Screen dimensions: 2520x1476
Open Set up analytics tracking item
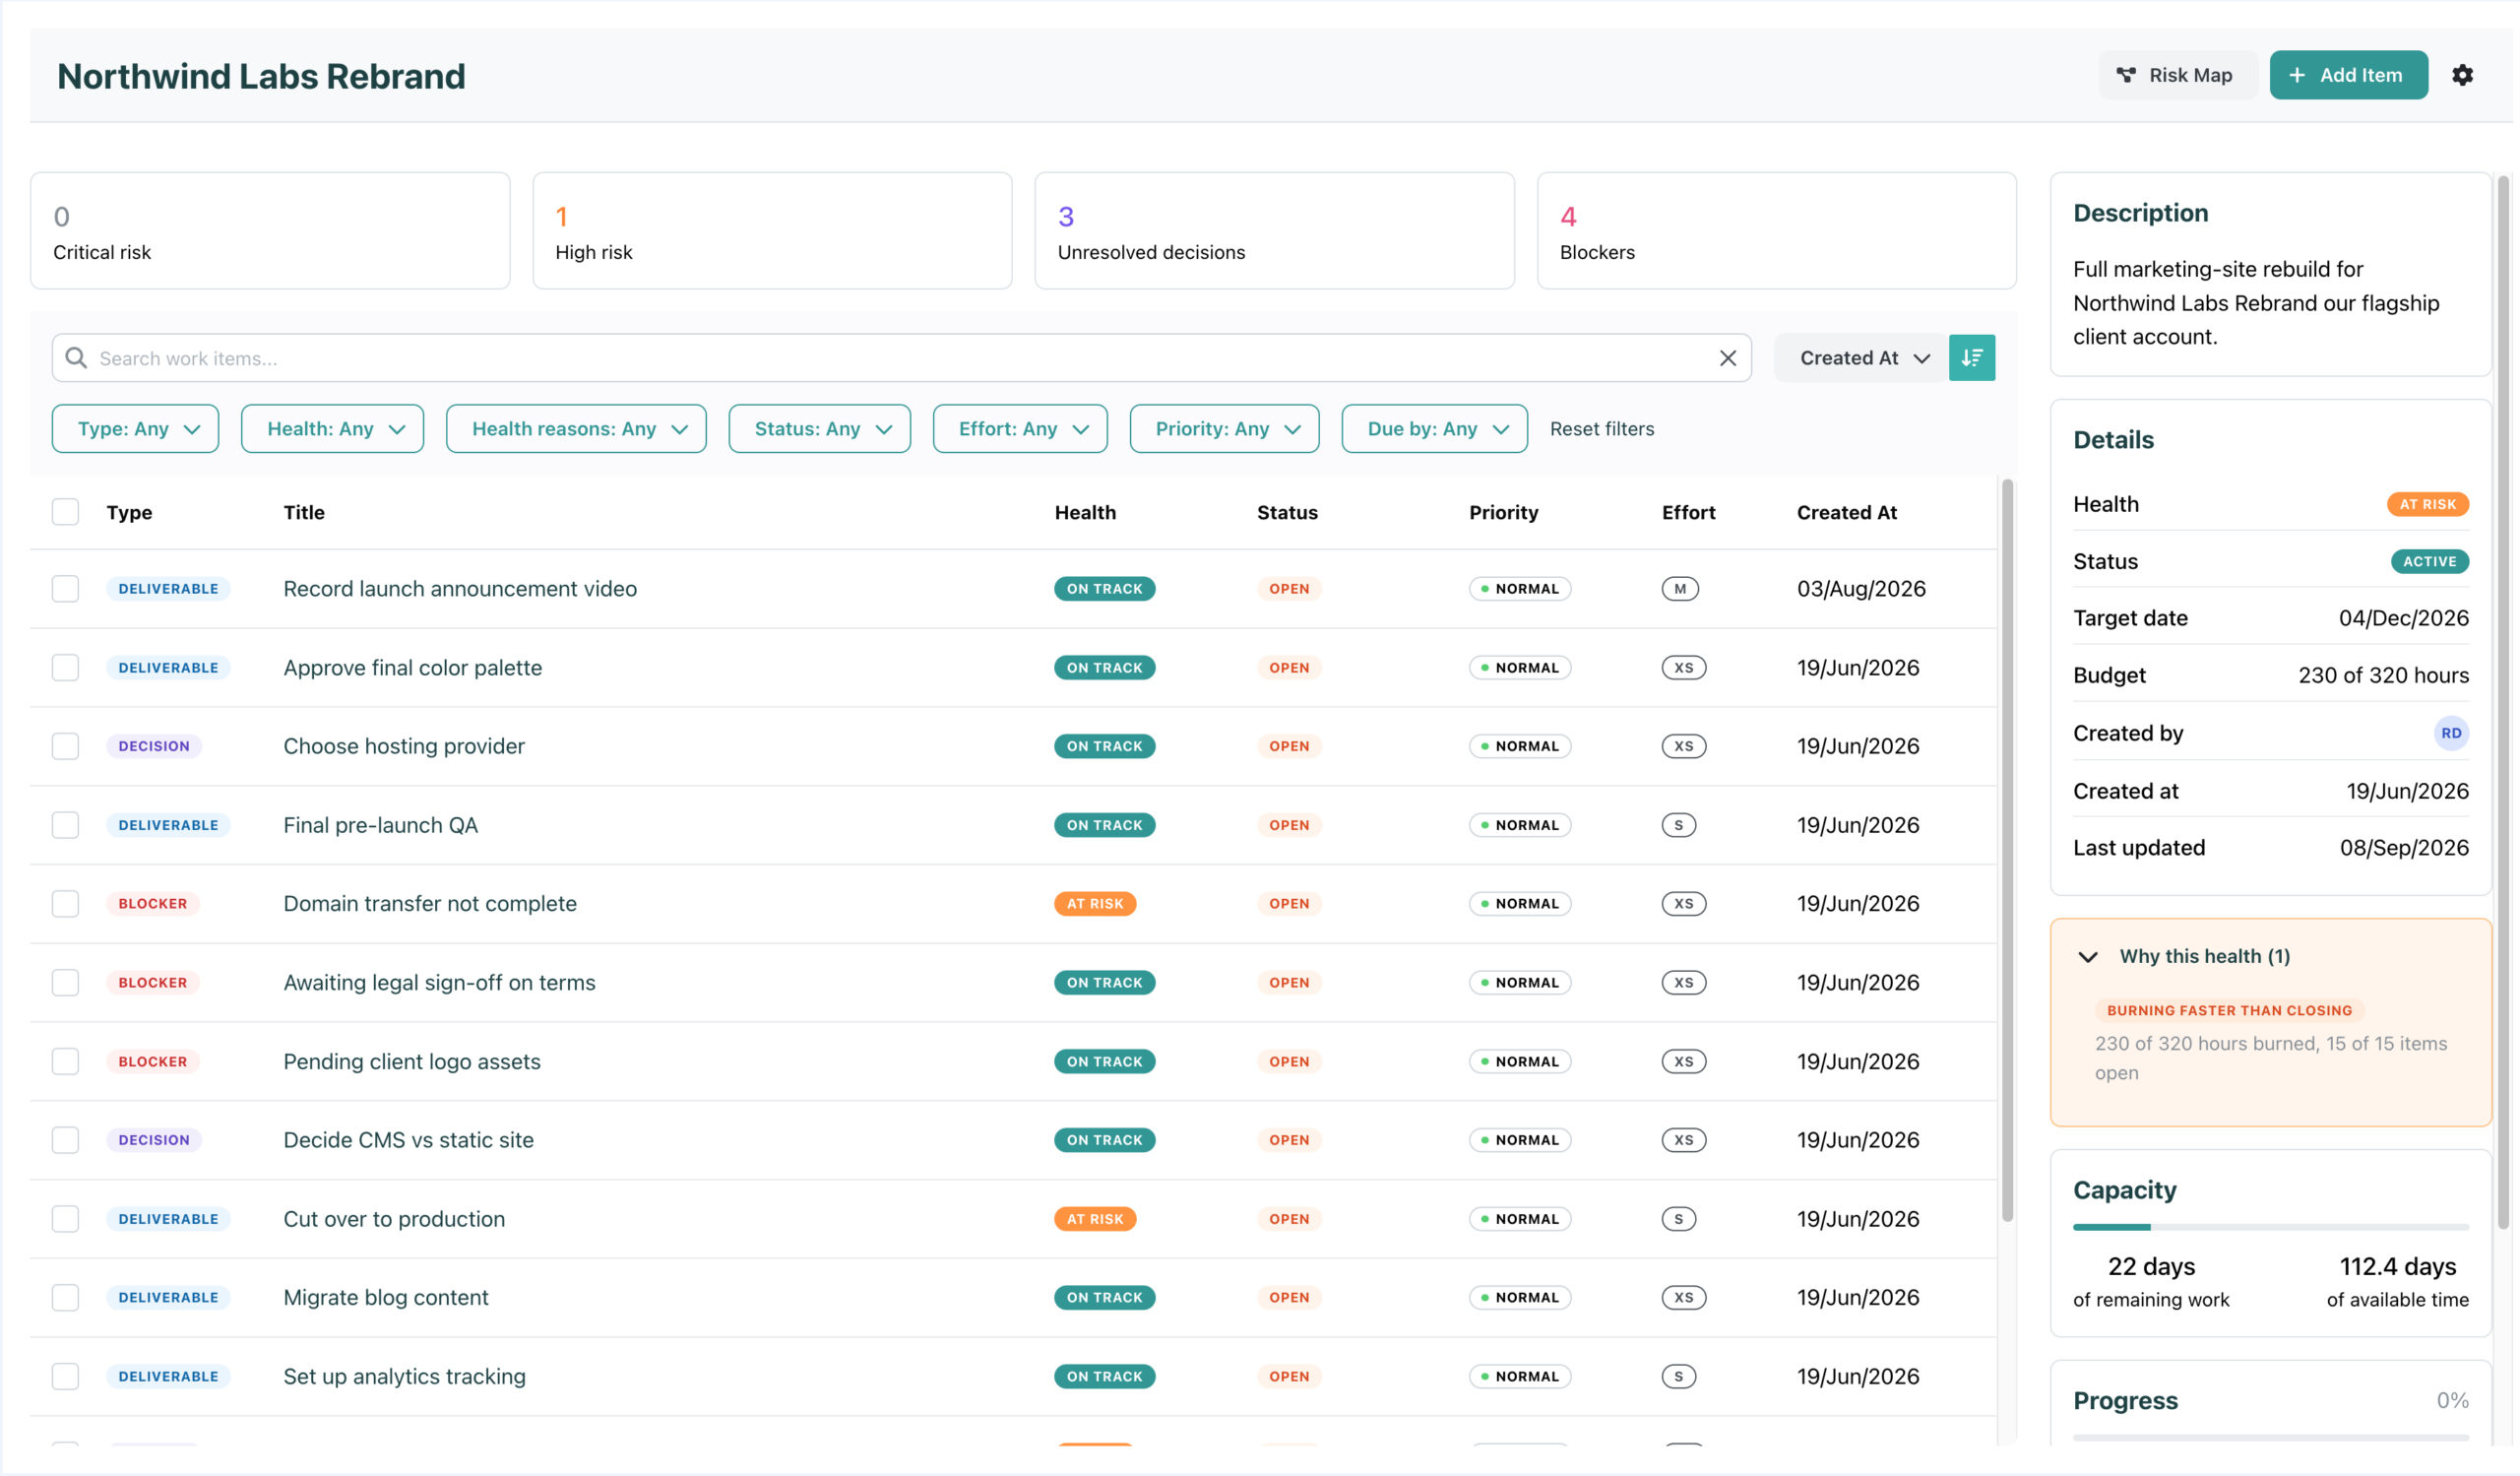(404, 1377)
